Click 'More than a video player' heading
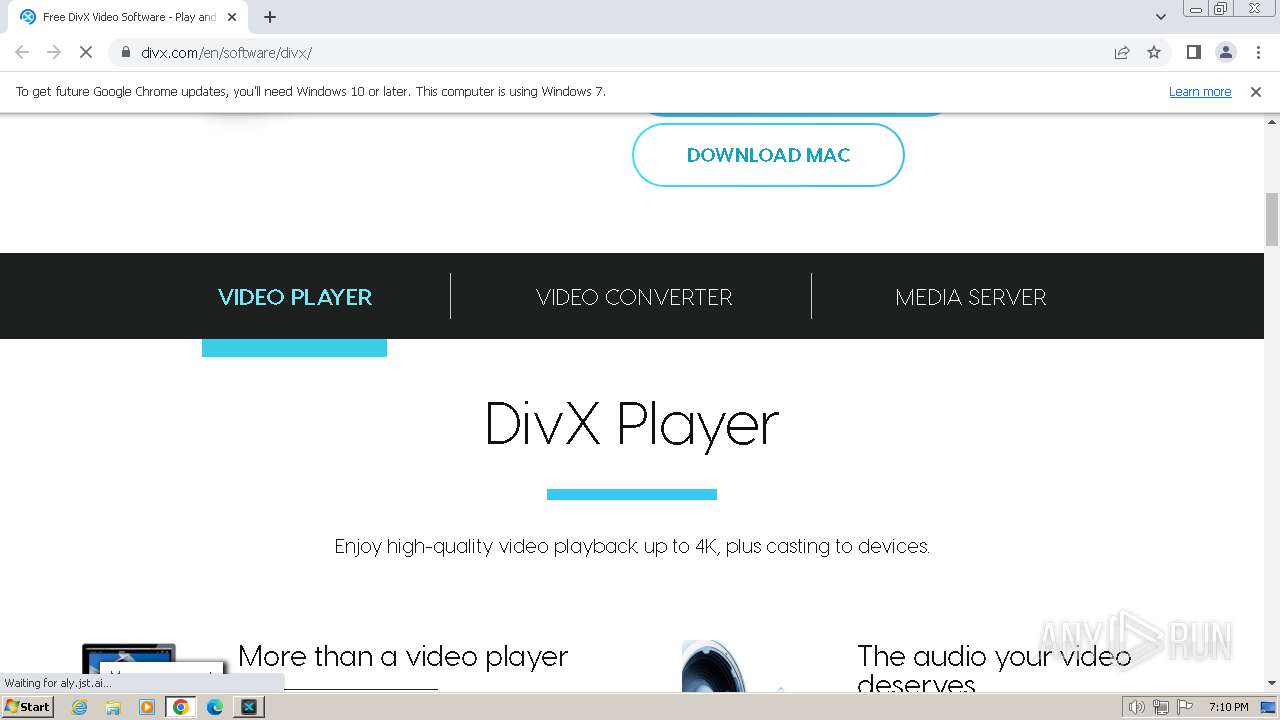The height and width of the screenshot is (720, 1280). click(403, 656)
